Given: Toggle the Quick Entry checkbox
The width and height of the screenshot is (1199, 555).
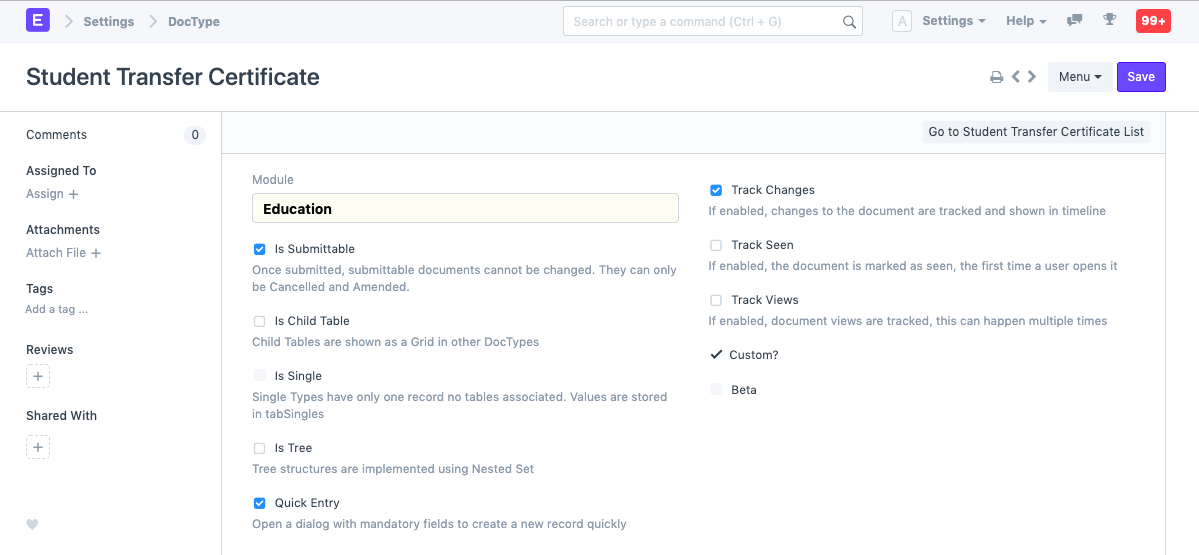Looking at the screenshot, I should click(x=259, y=503).
